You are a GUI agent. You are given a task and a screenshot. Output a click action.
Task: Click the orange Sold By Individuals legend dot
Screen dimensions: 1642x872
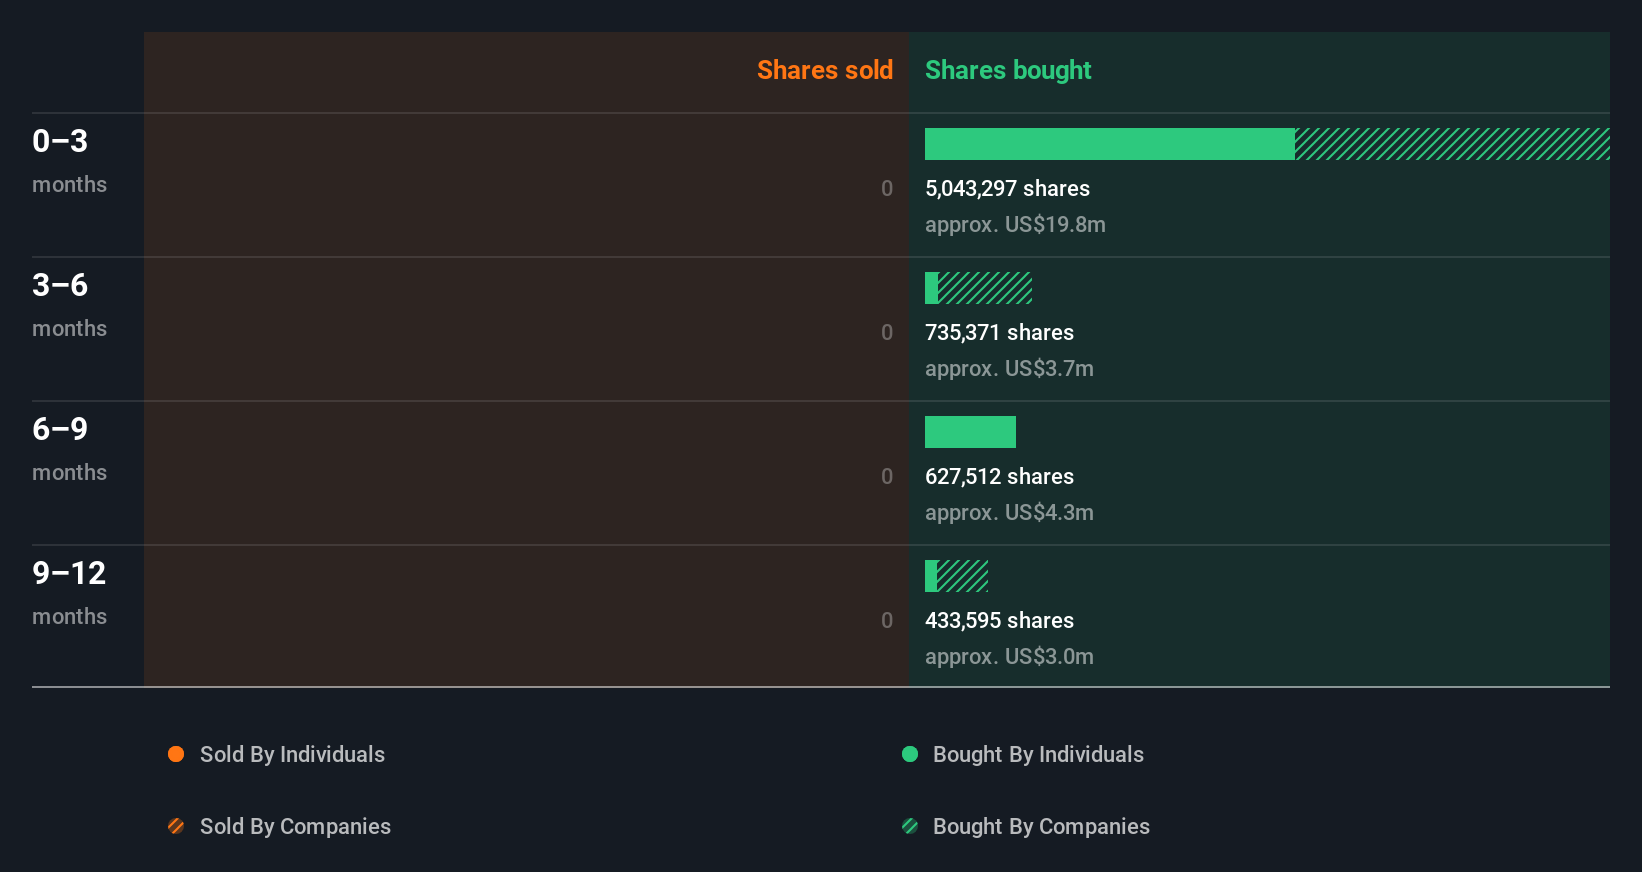pos(176,754)
